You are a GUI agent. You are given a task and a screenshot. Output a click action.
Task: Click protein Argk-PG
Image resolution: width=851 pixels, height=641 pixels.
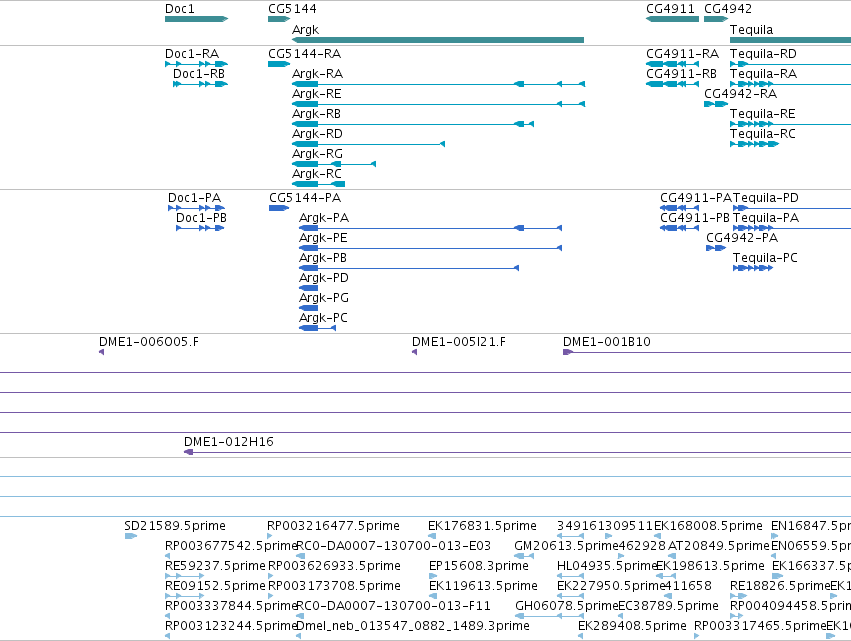pyautogui.click(x=323, y=299)
